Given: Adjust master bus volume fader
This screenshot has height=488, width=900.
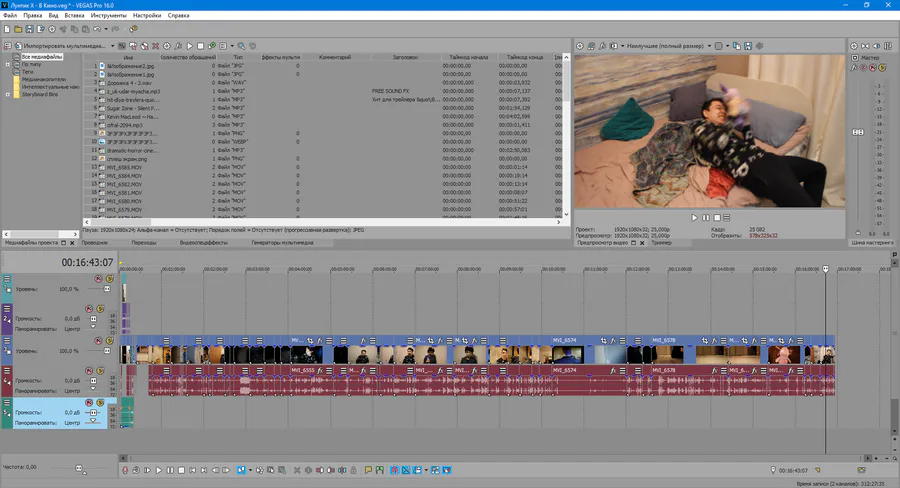Looking at the screenshot, I should click(858, 132).
